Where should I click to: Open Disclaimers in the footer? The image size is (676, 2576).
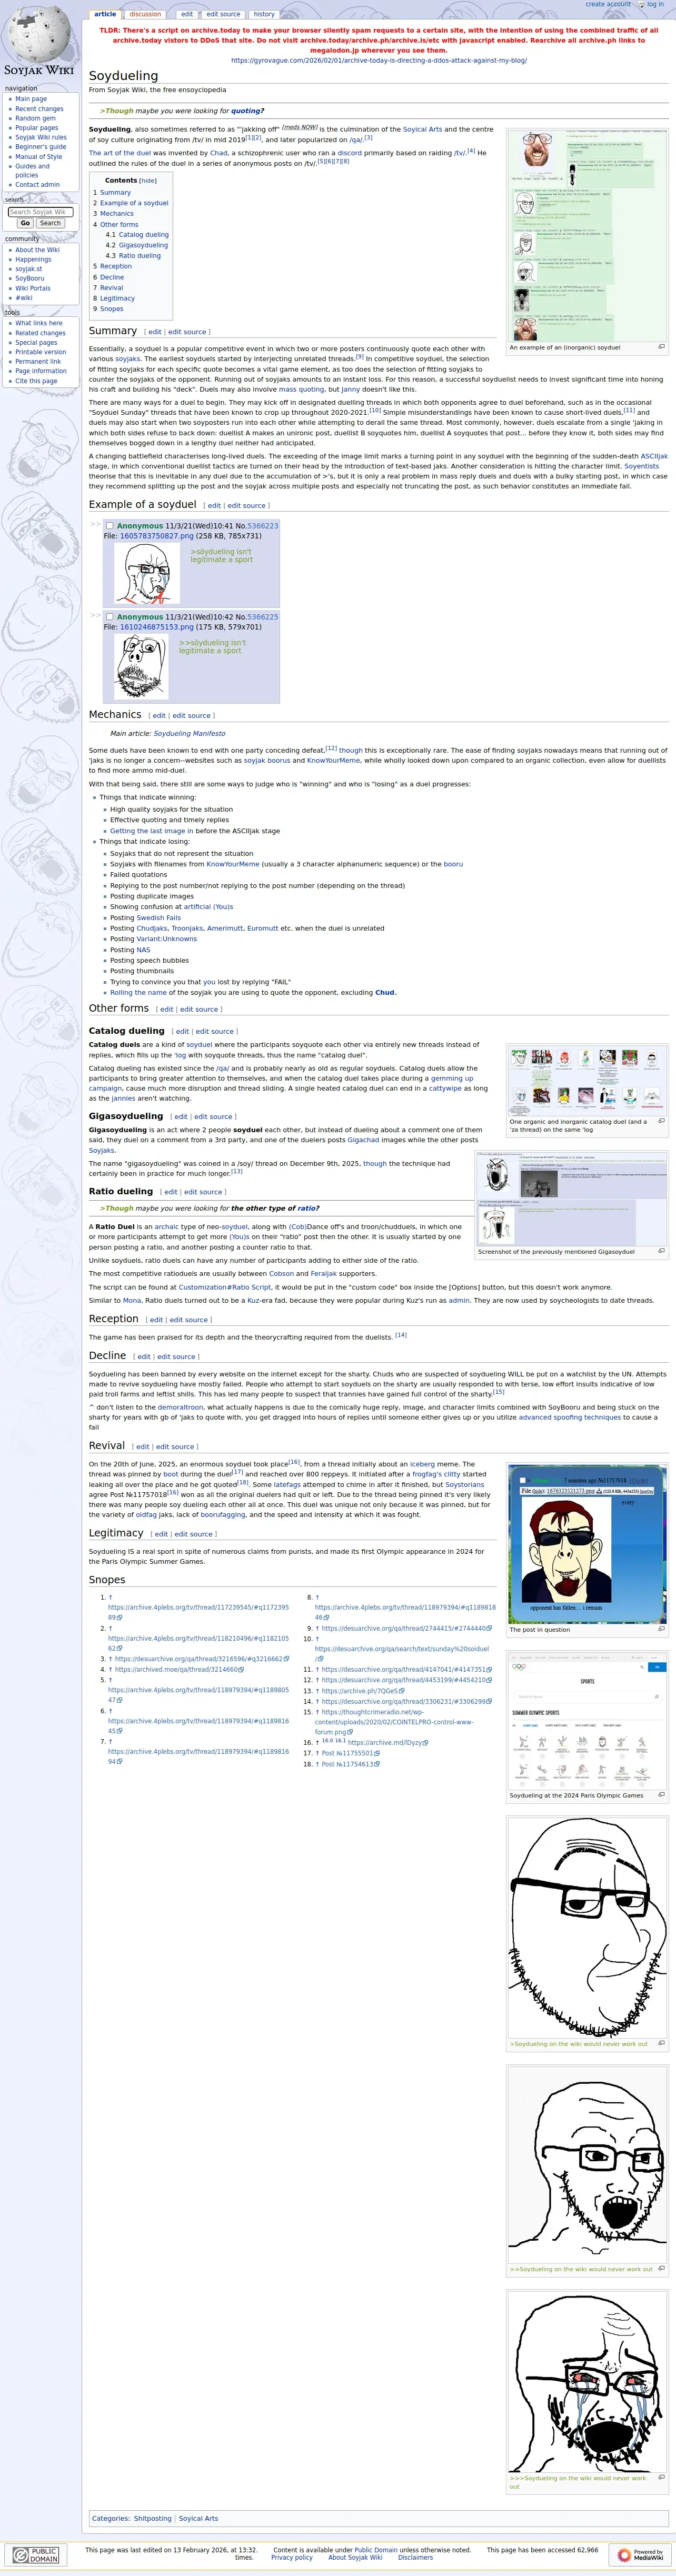coord(416,2558)
